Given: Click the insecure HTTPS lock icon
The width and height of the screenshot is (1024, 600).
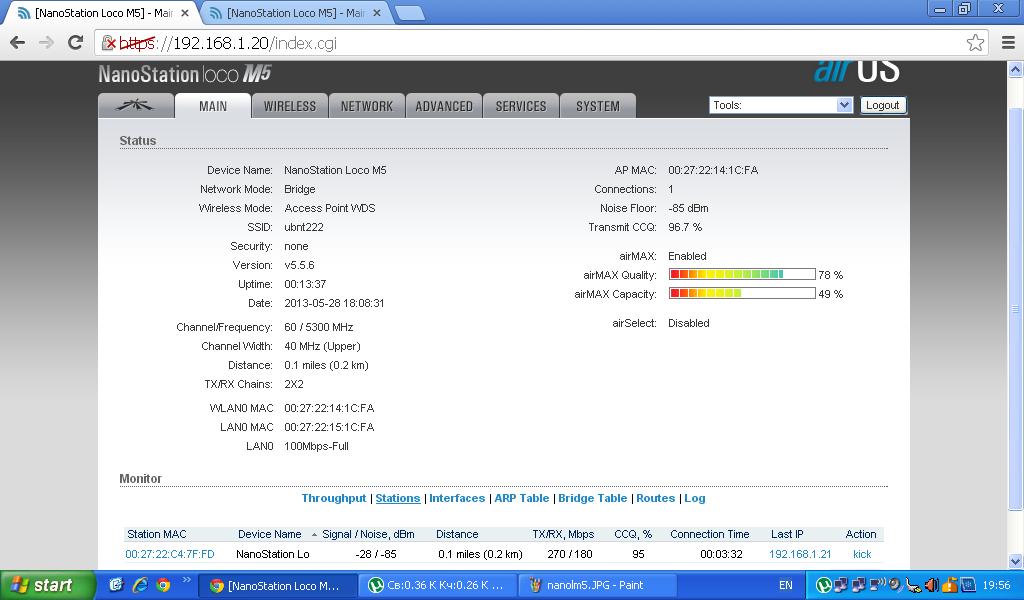Looking at the screenshot, I should pyautogui.click(x=110, y=43).
